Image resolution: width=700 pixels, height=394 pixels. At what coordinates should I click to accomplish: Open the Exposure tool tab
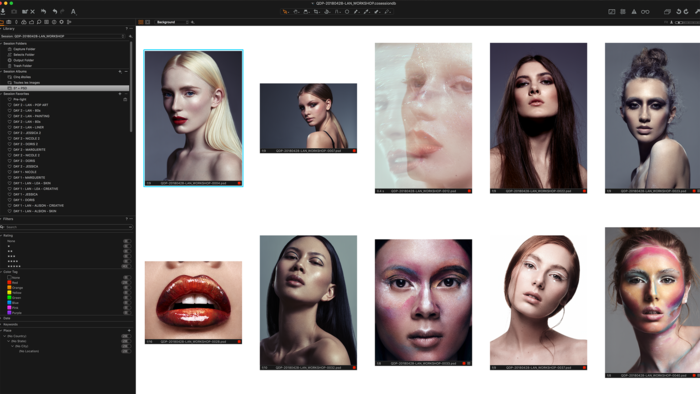(31, 22)
